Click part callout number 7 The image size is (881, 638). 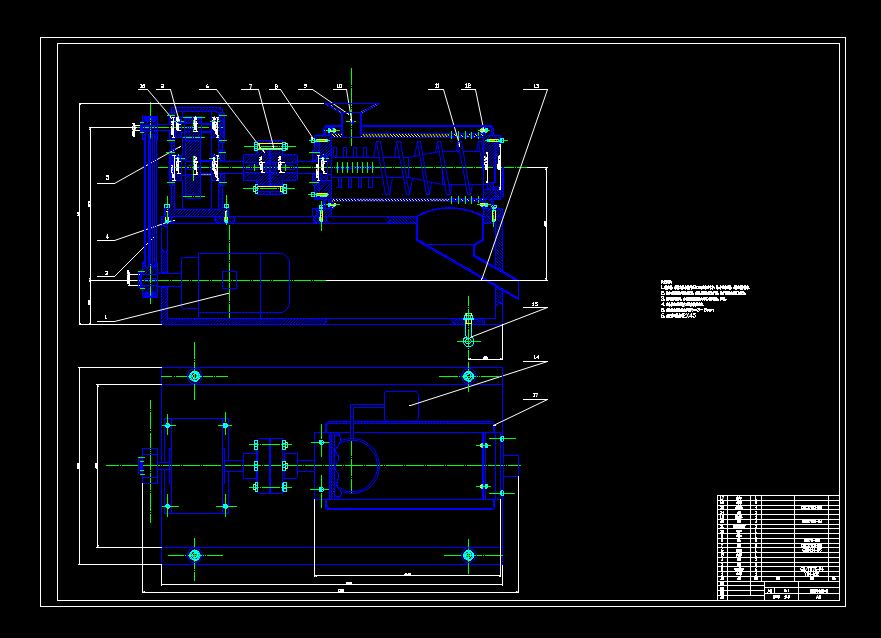point(251,86)
